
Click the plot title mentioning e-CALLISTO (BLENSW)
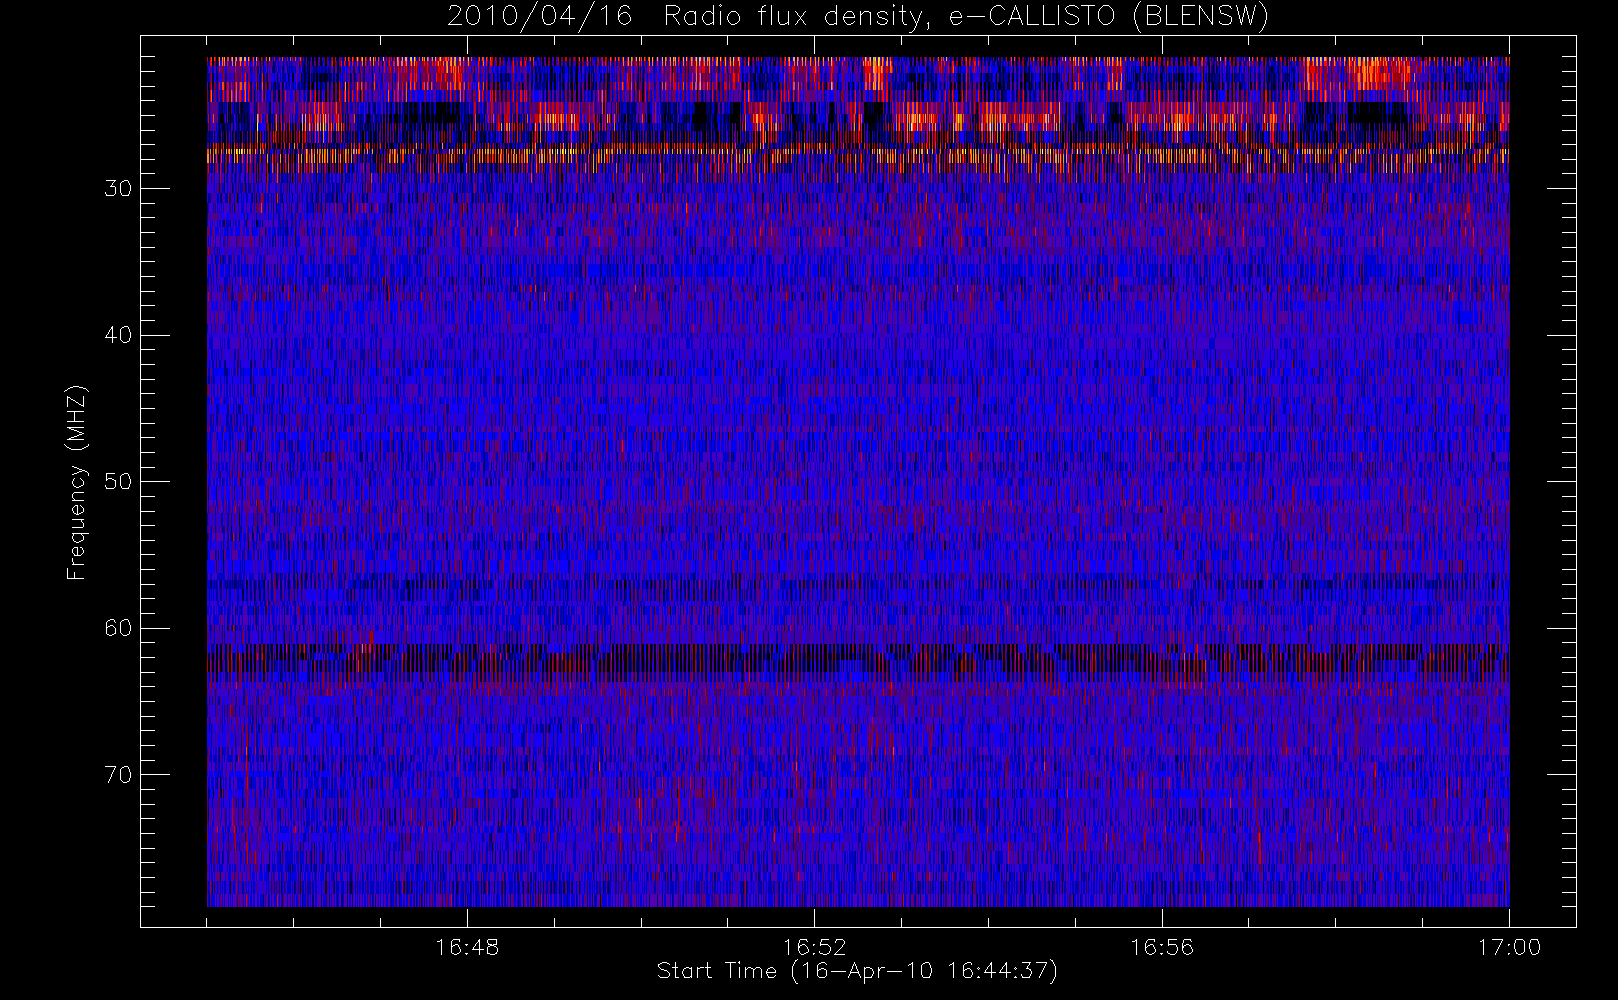click(x=858, y=17)
